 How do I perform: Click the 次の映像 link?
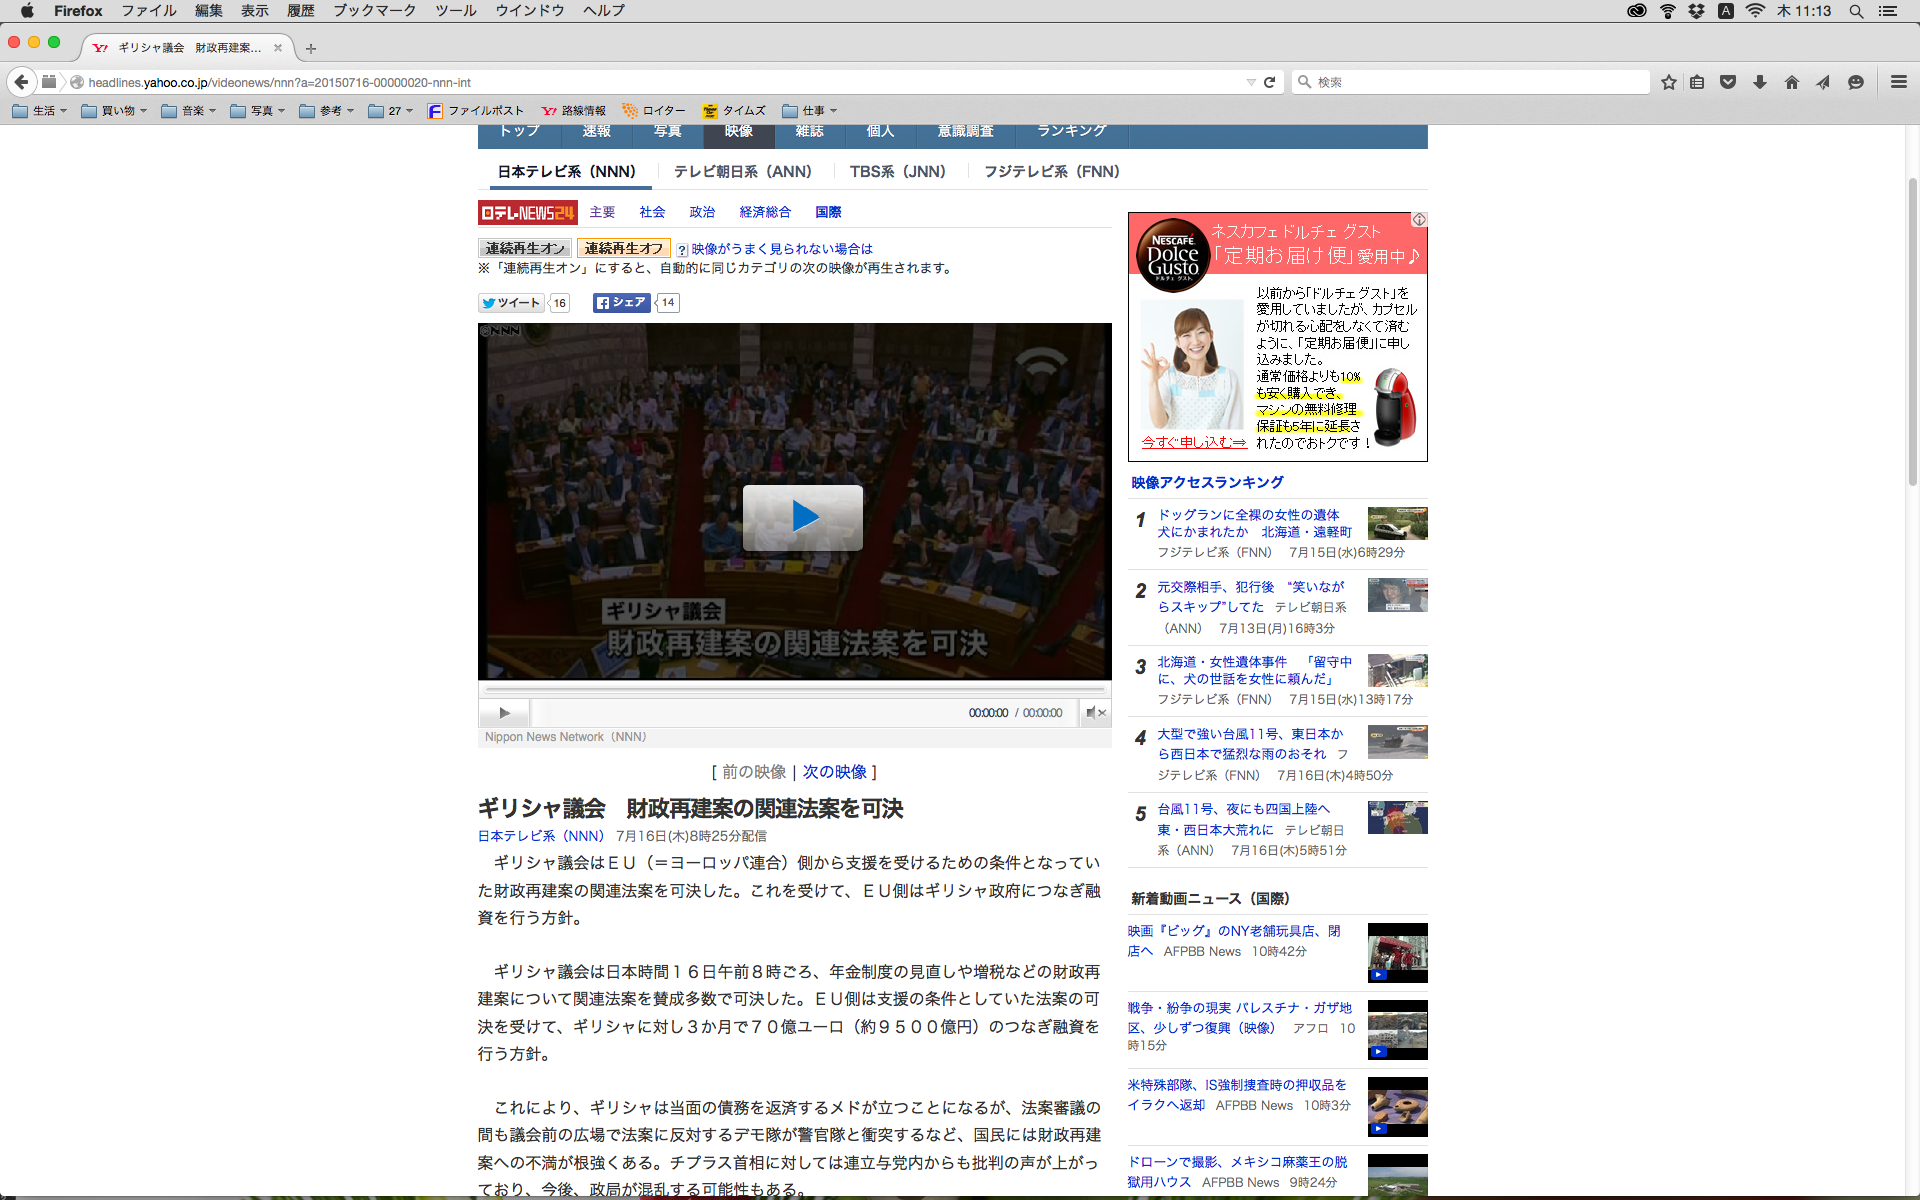[x=834, y=772]
